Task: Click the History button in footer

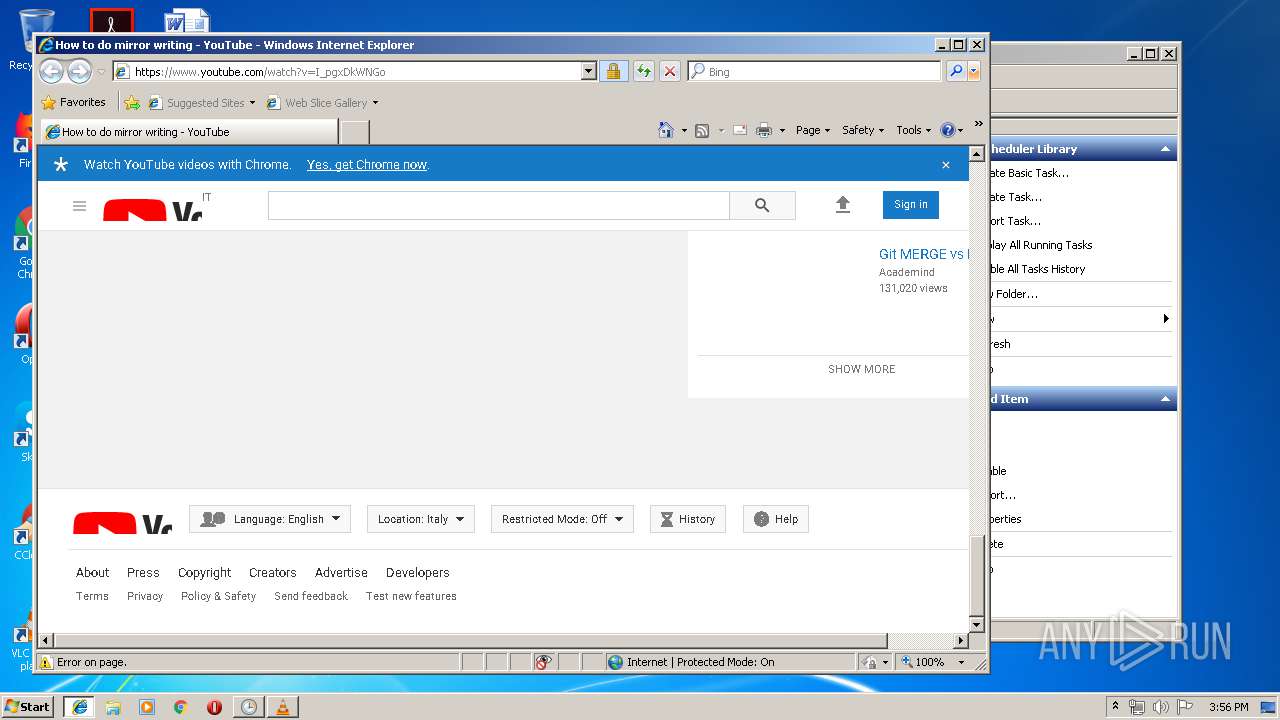Action: (688, 519)
